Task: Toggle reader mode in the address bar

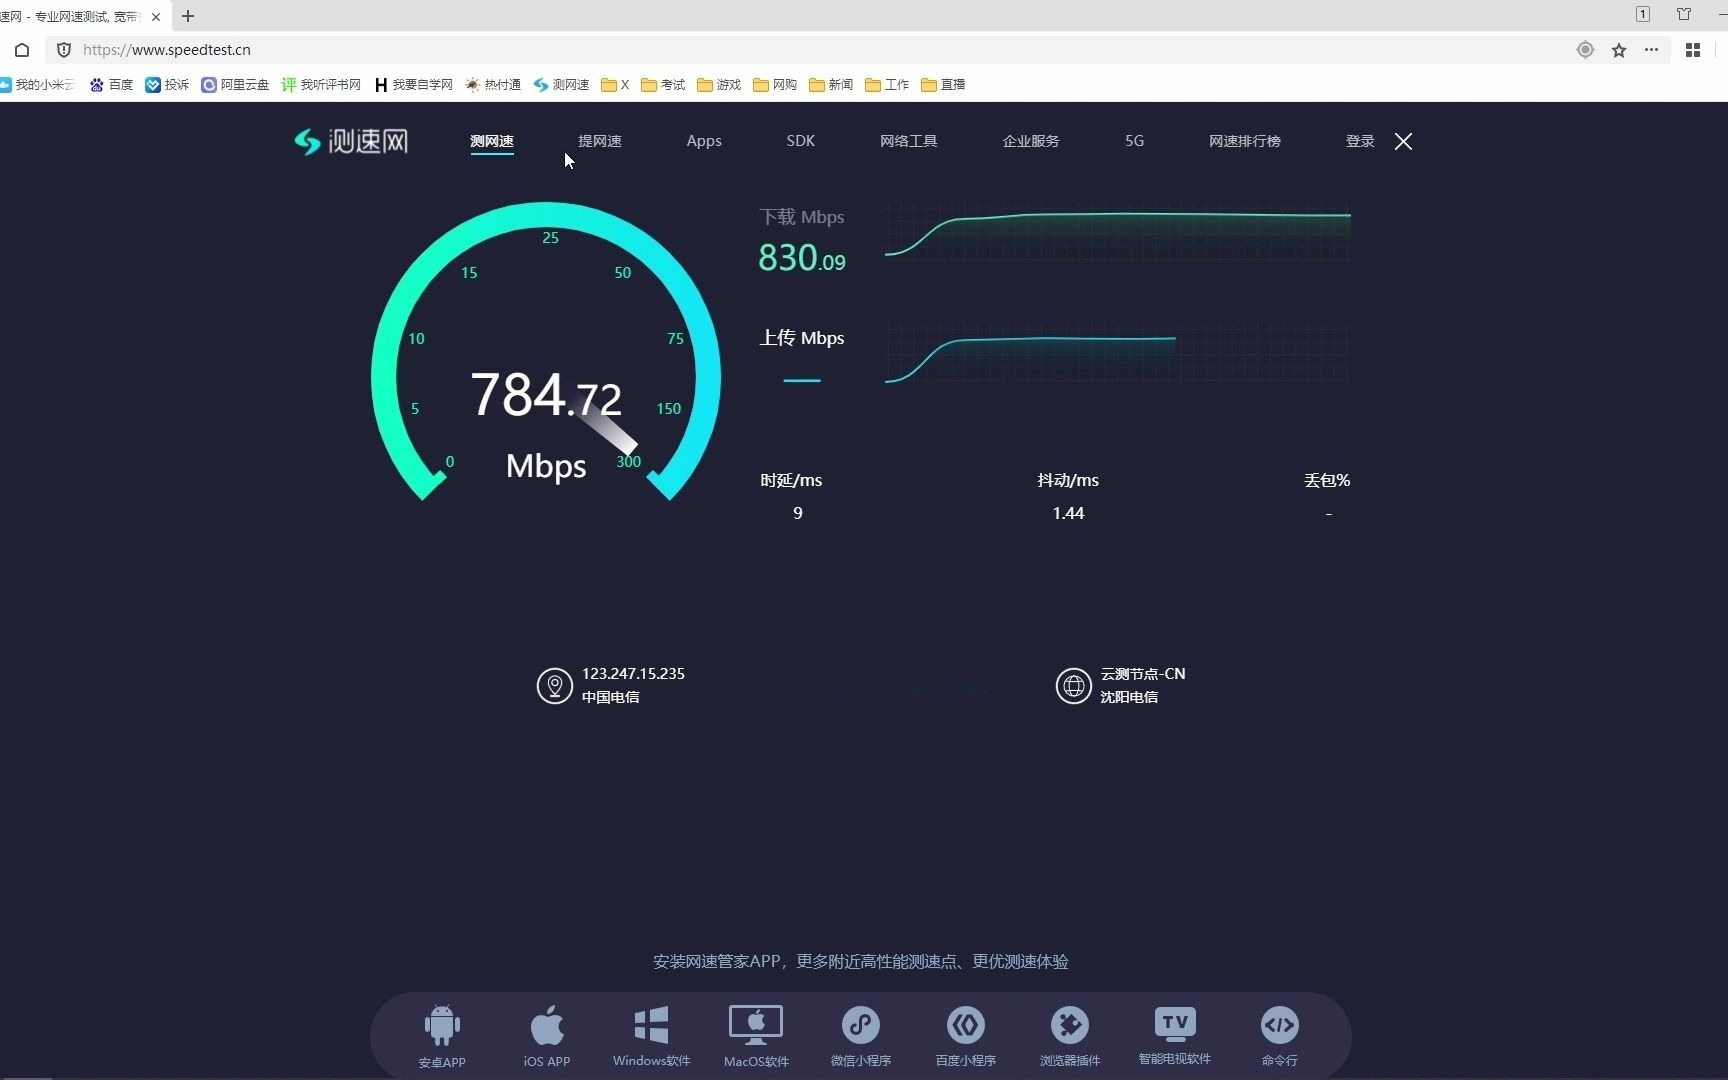Action: [x=1585, y=49]
